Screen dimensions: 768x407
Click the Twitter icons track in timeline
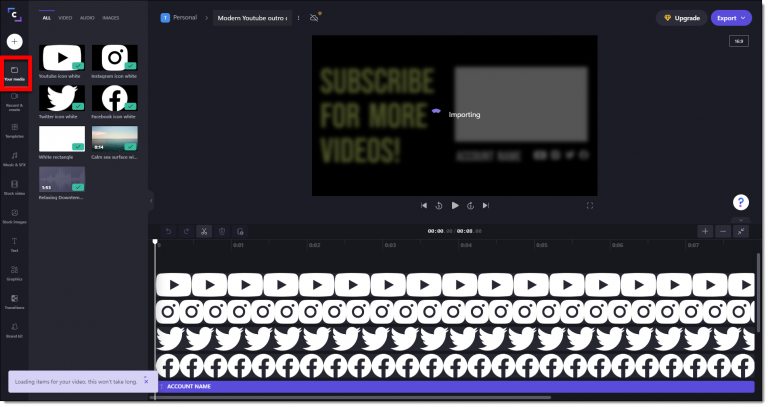[x=455, y=339]
